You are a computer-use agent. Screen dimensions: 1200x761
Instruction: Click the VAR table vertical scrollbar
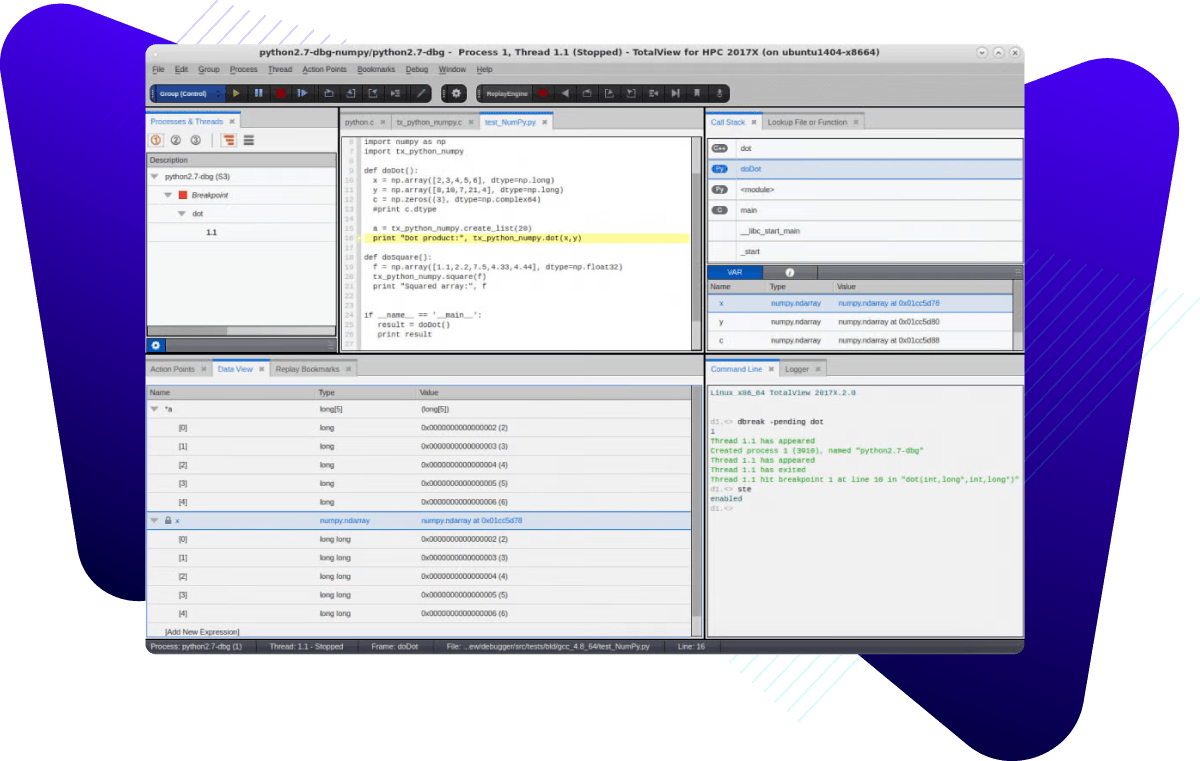click(x=1018, y=315)
